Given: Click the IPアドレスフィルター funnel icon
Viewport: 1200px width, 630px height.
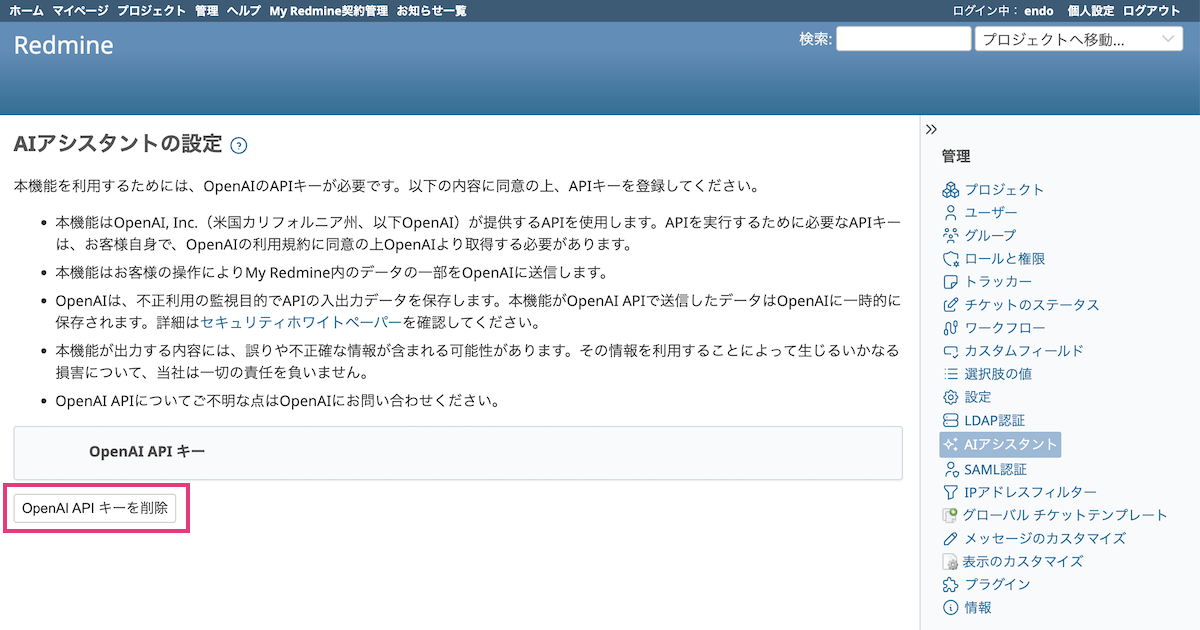Looking at the screenshot, I should tap(950, 492).
